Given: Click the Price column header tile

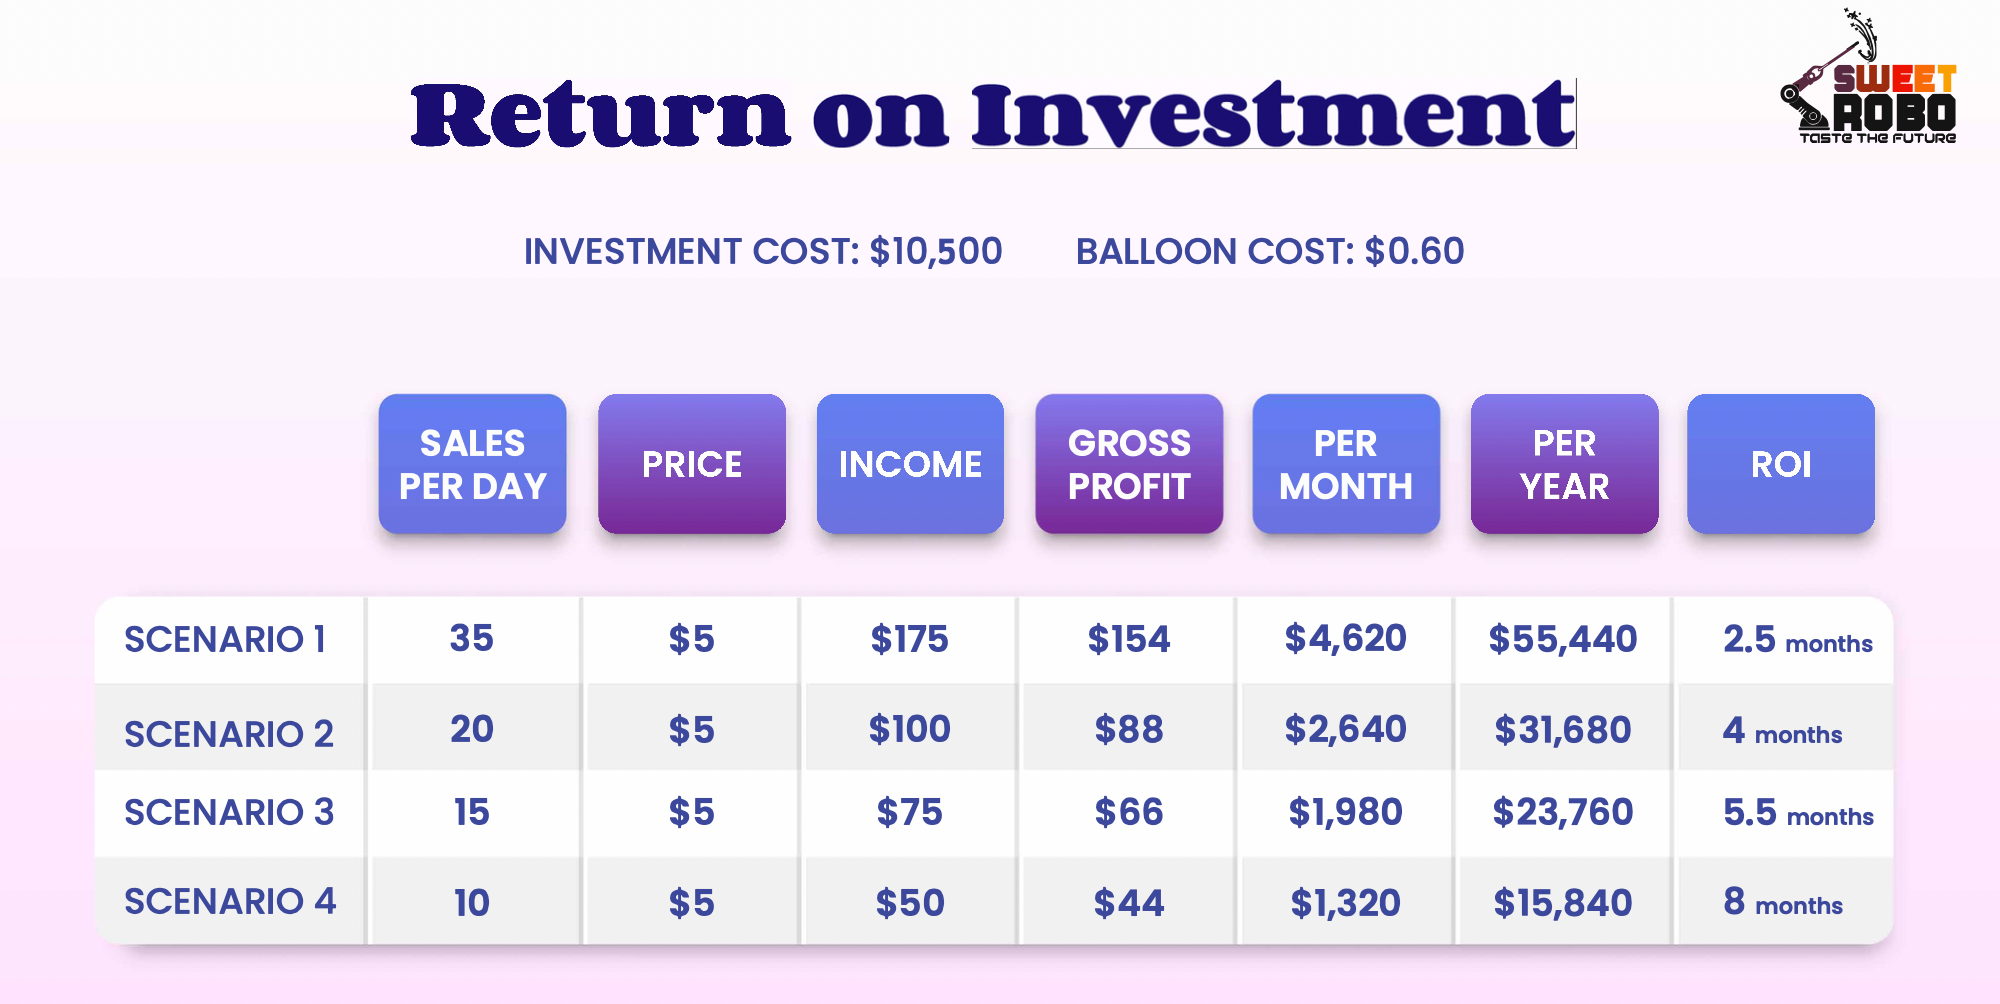Looking at the screenshot, I should pyautogui.click(x=692, y=464).
